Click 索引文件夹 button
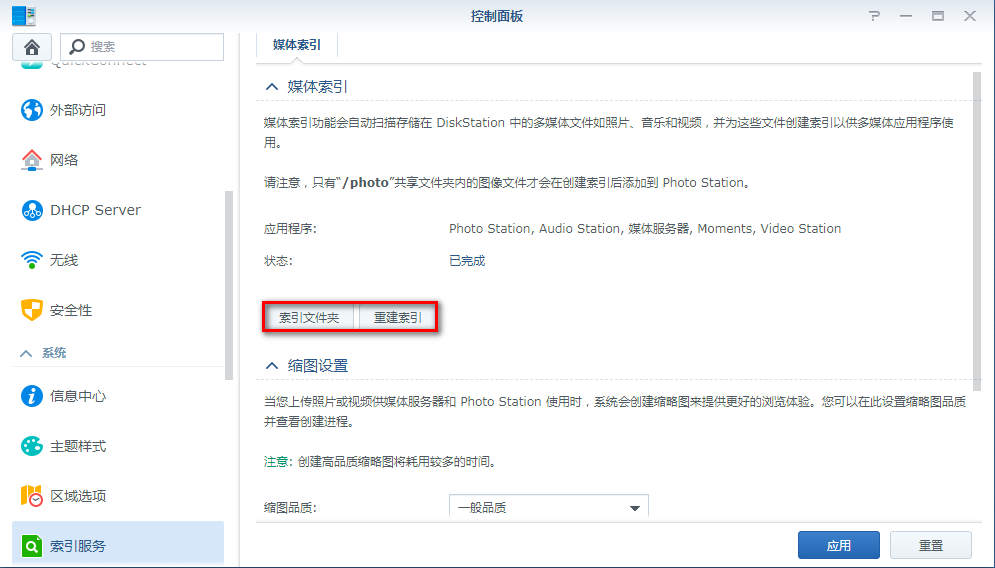The image size is (995, 568). [x=309, y=317]
